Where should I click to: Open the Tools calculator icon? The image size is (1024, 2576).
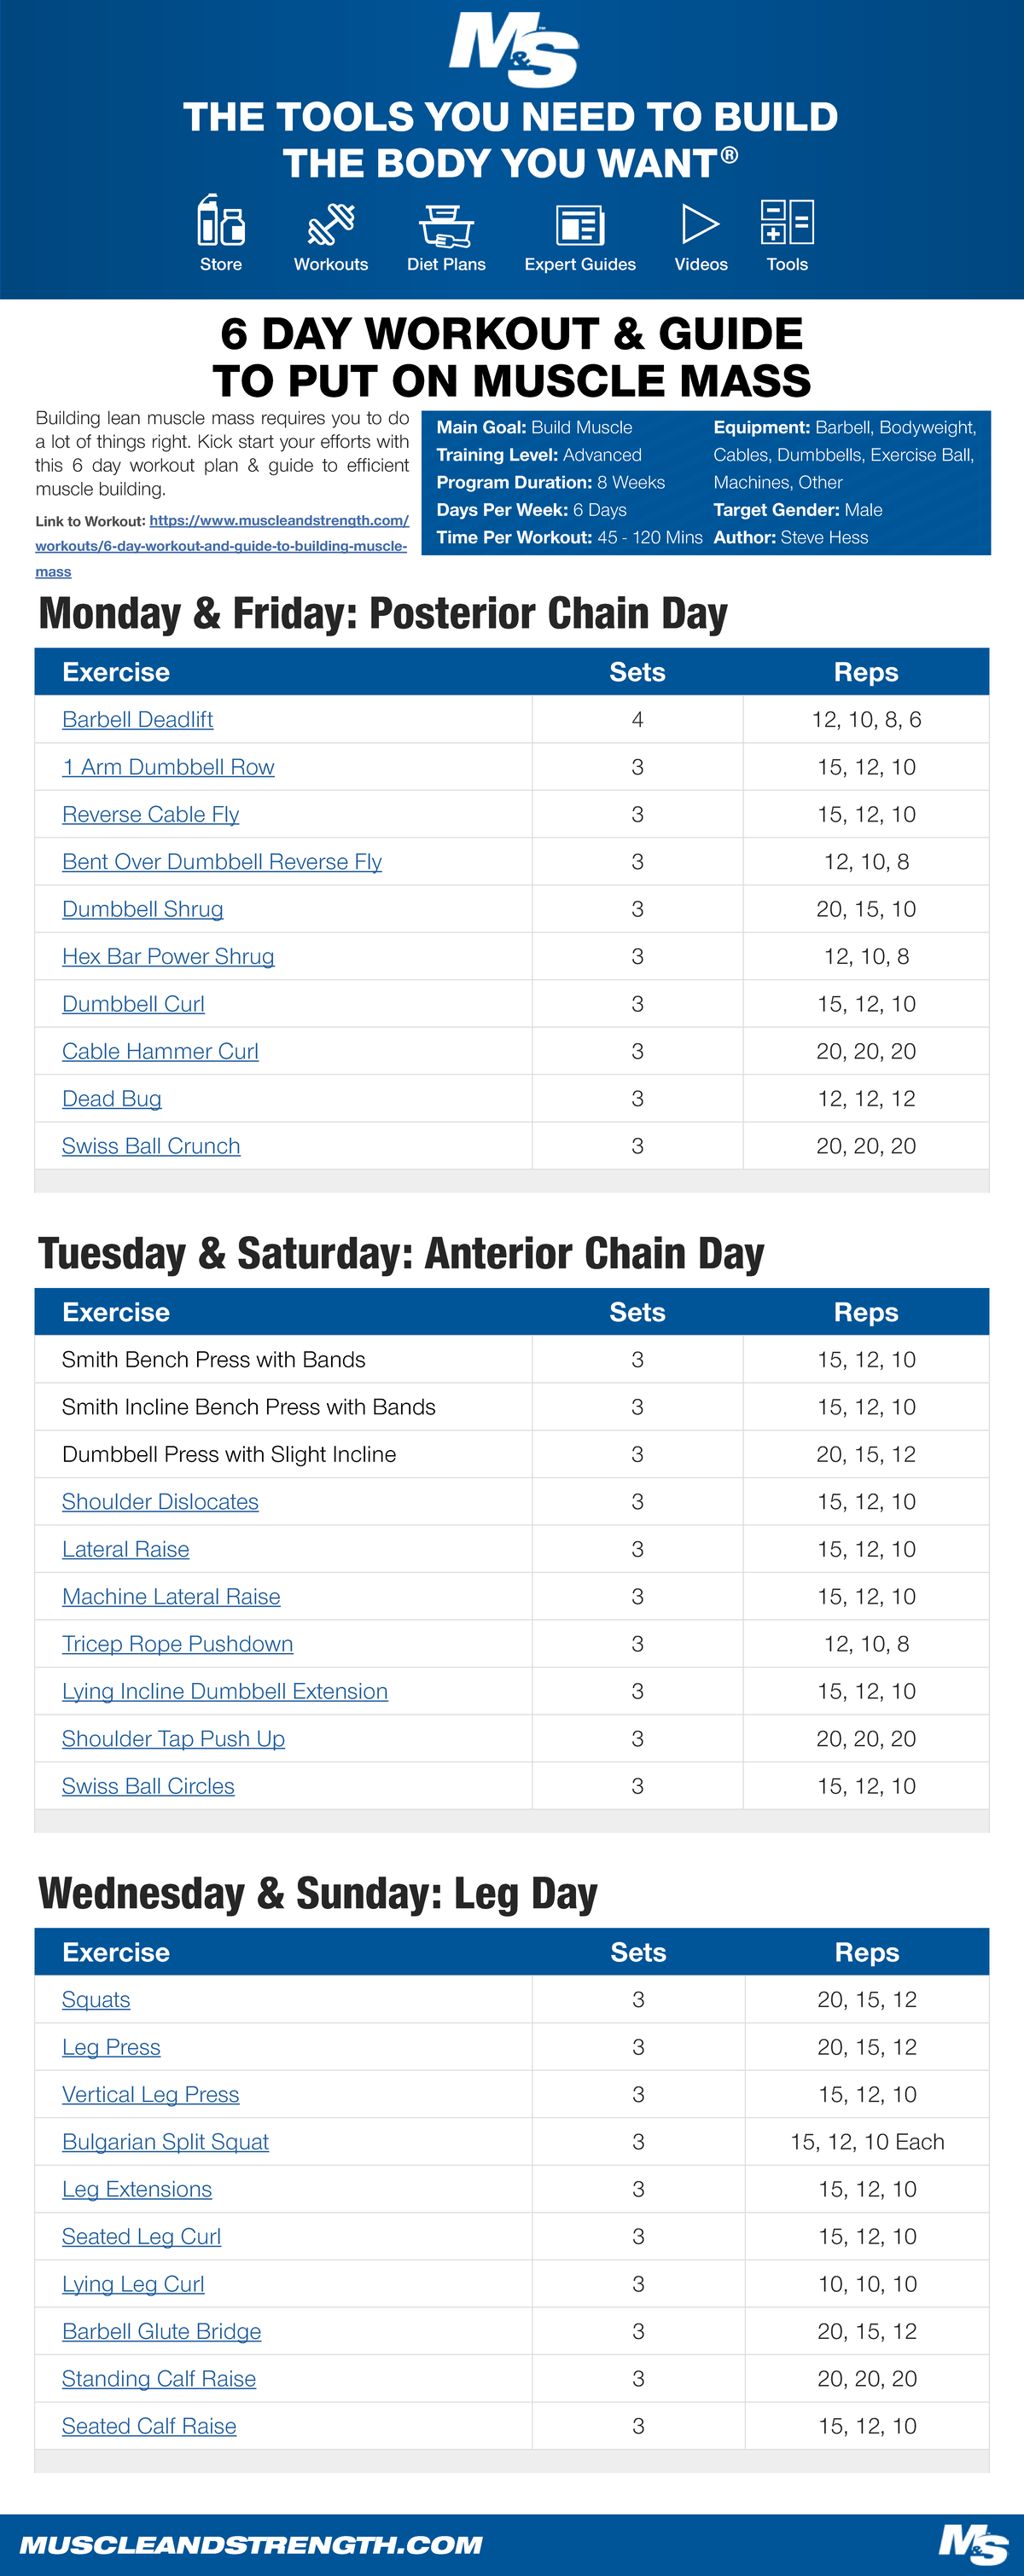point(787,222)
